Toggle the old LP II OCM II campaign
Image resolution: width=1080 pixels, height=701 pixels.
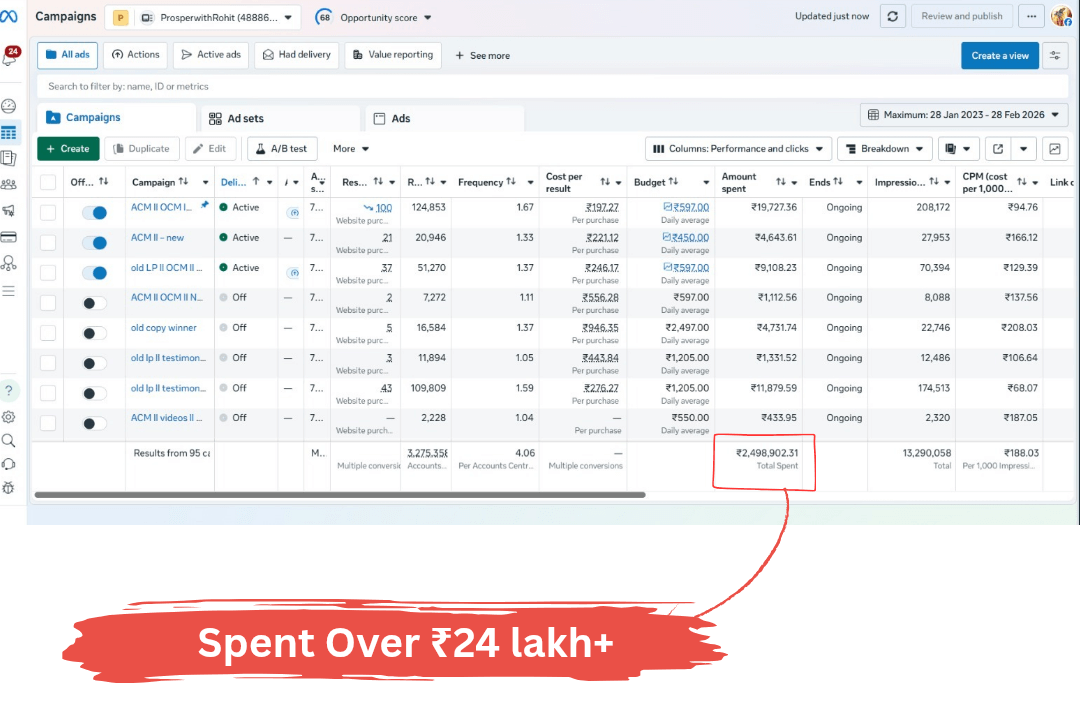click(94, 273)
